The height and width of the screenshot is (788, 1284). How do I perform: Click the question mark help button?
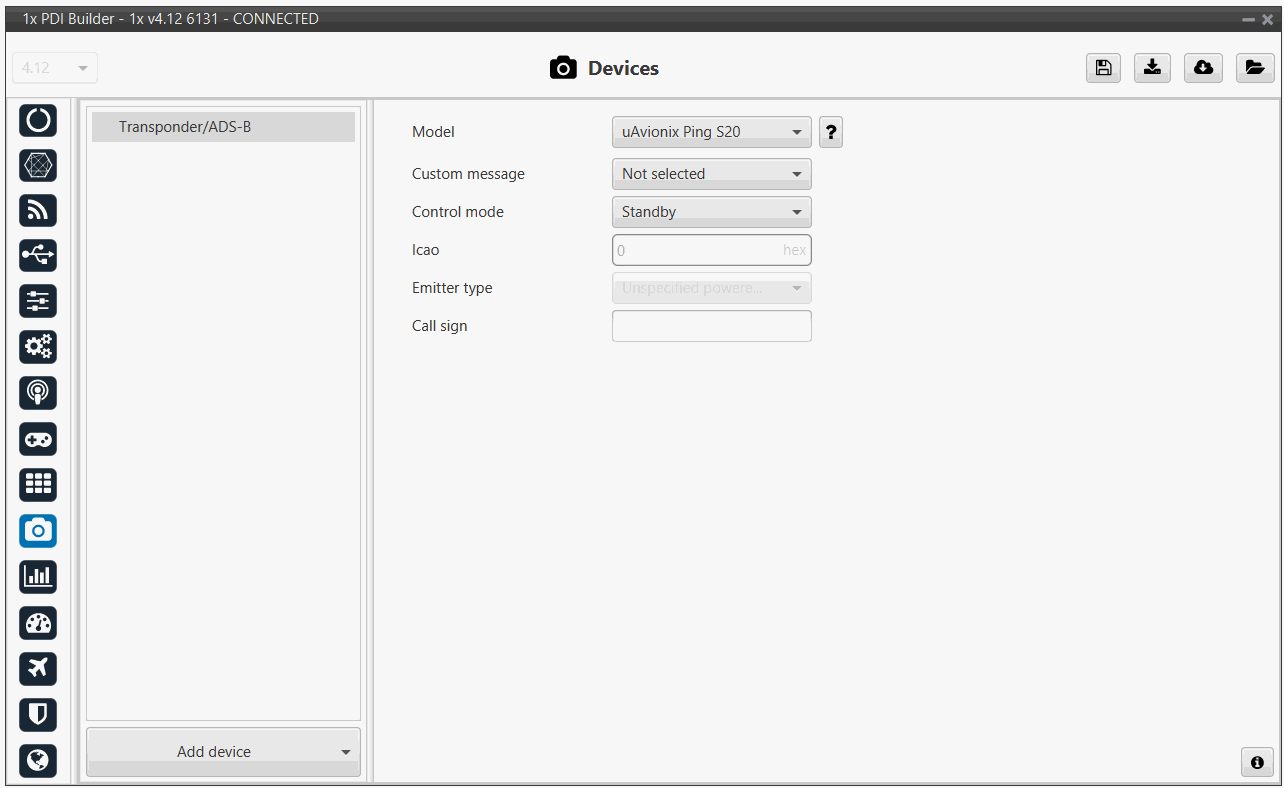pyautogui.click(x=831, y=132)
